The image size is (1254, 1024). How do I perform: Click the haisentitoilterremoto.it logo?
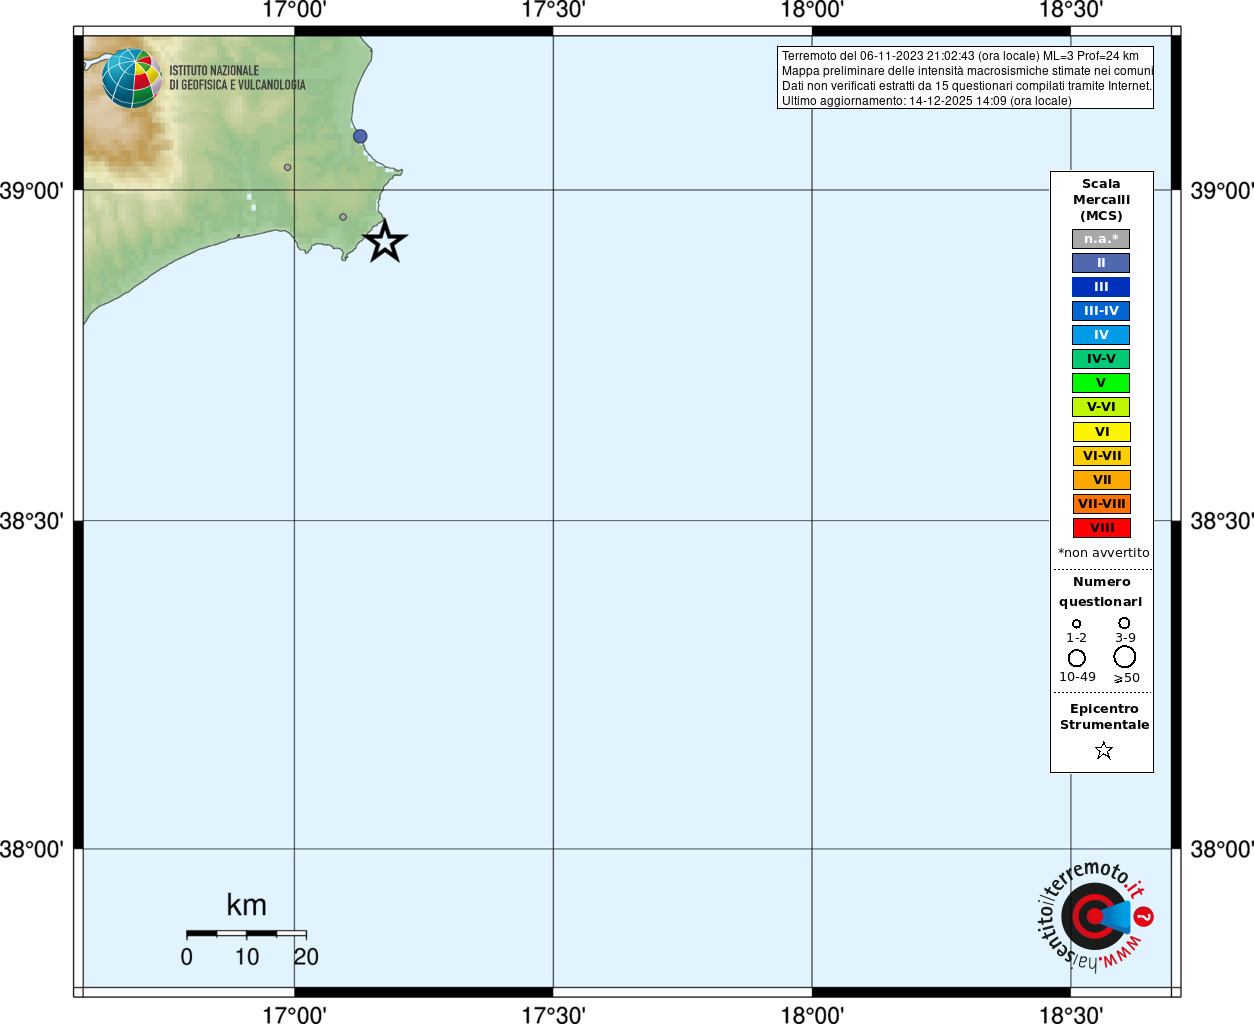tap(1094, 916)
